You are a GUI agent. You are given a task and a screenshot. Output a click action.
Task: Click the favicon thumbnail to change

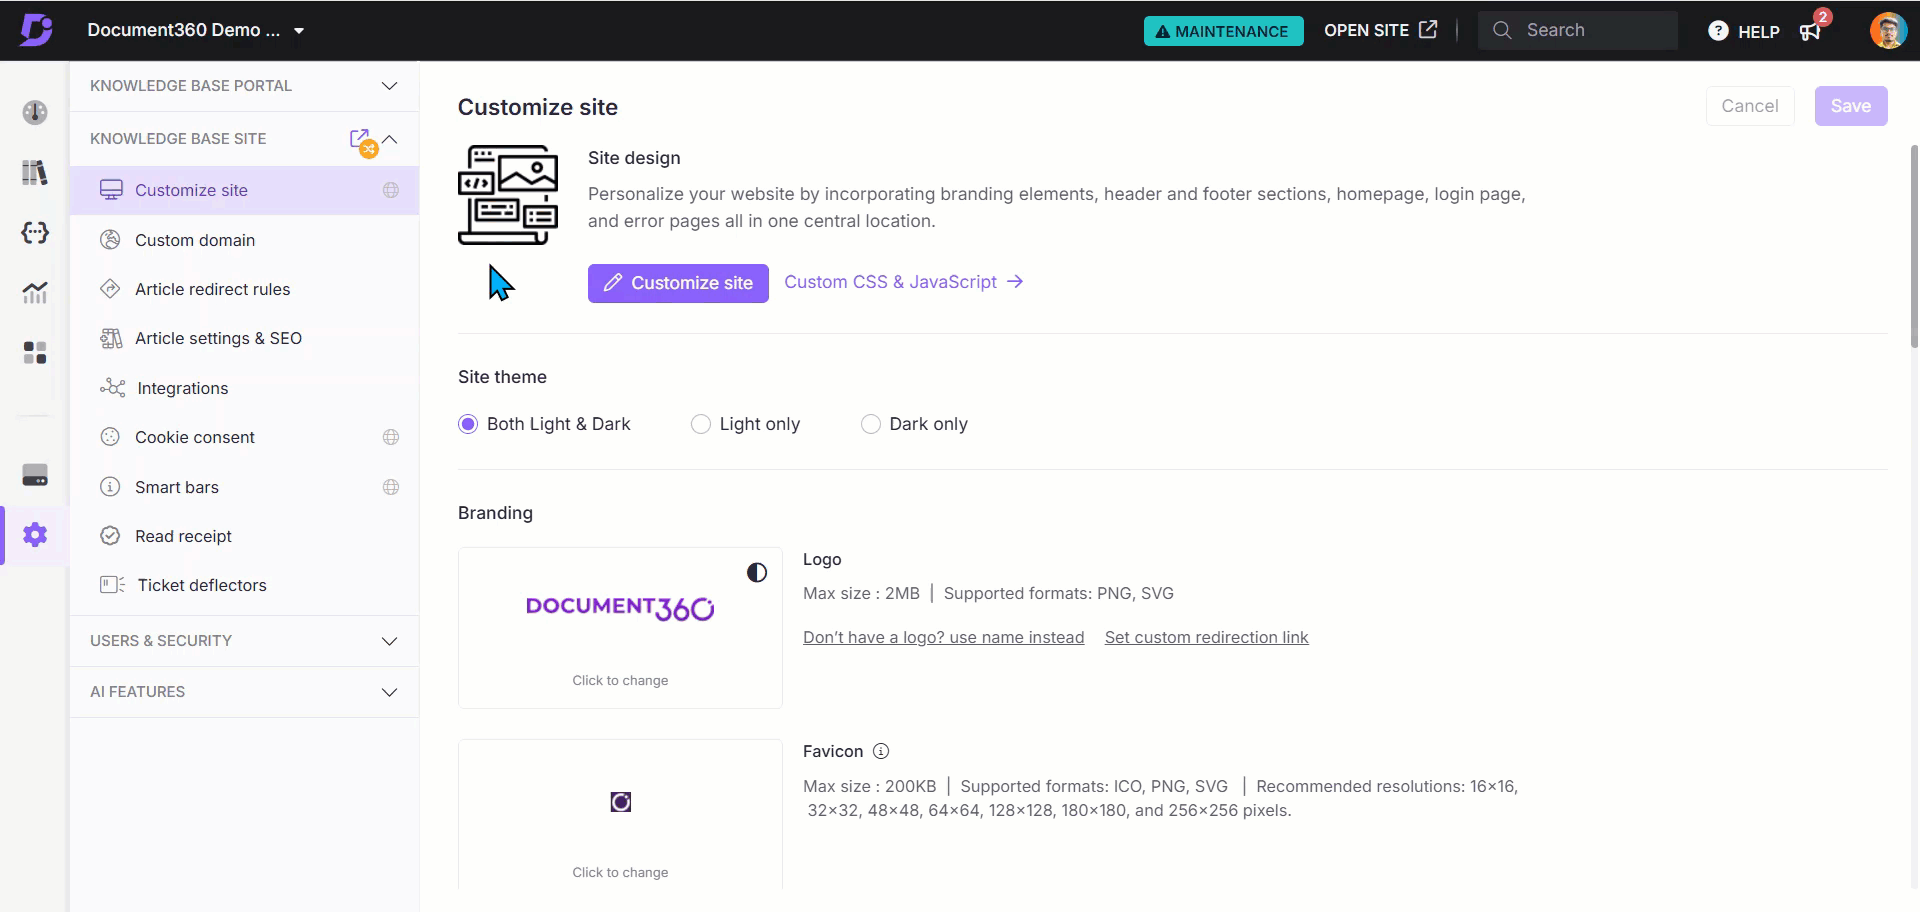(620, 814)
